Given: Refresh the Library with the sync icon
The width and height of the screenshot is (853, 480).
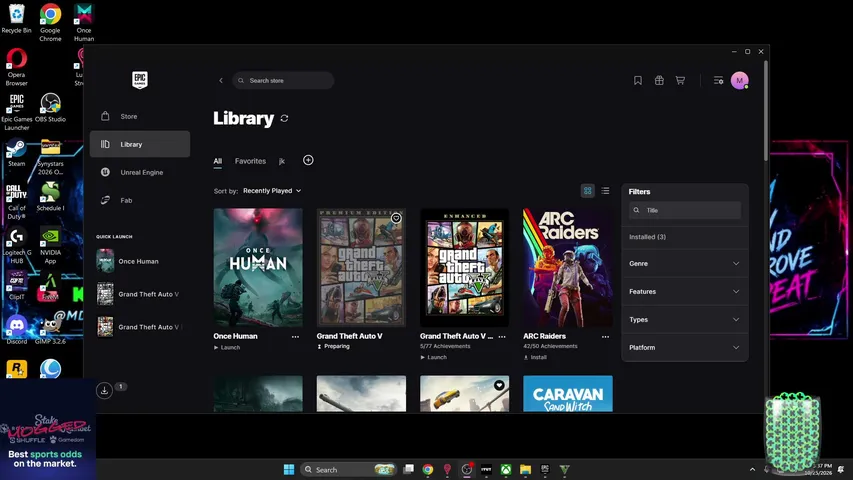Looking at the screenshot, I should pyautogui.click(x=284, y=119).
